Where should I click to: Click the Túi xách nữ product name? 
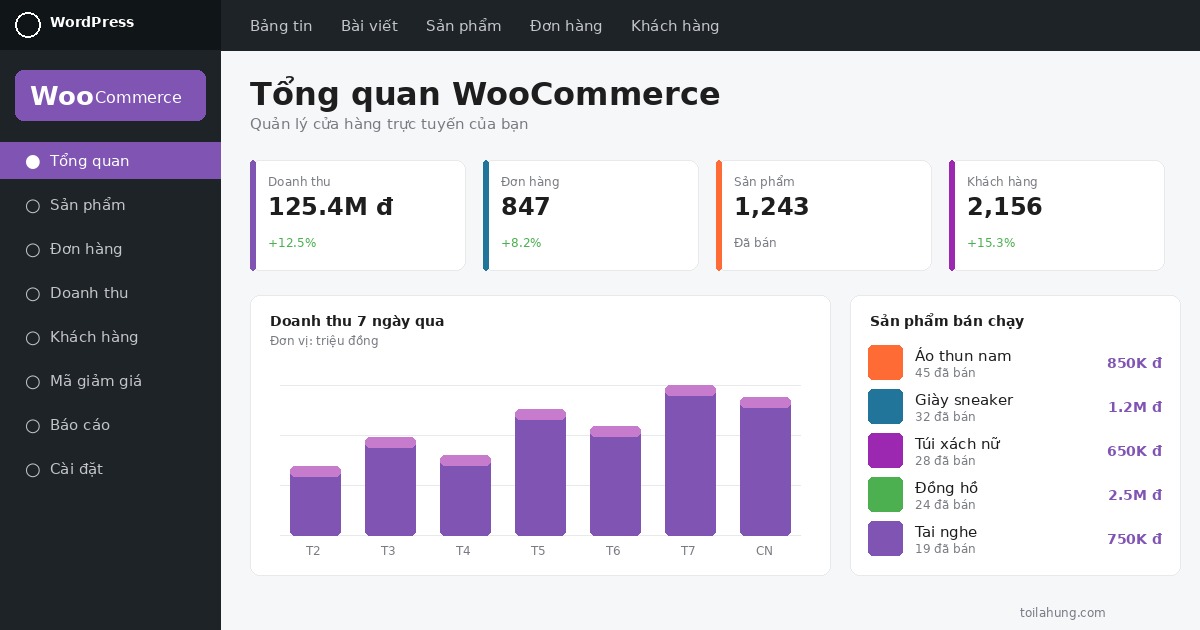(x=957, y=444)
